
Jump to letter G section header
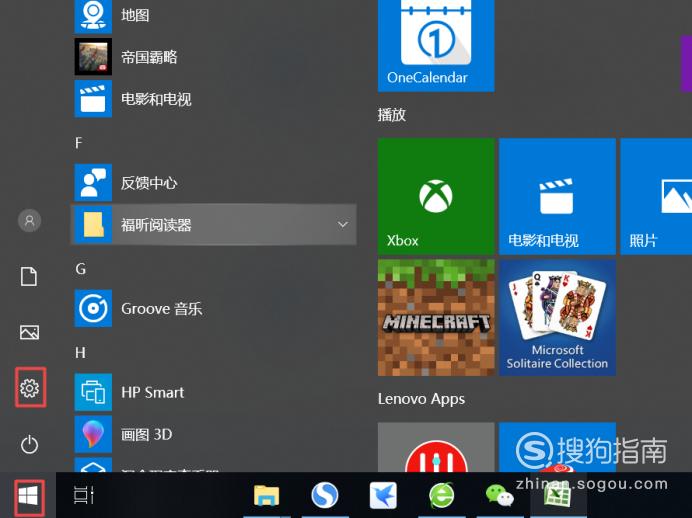coord(80,269)
